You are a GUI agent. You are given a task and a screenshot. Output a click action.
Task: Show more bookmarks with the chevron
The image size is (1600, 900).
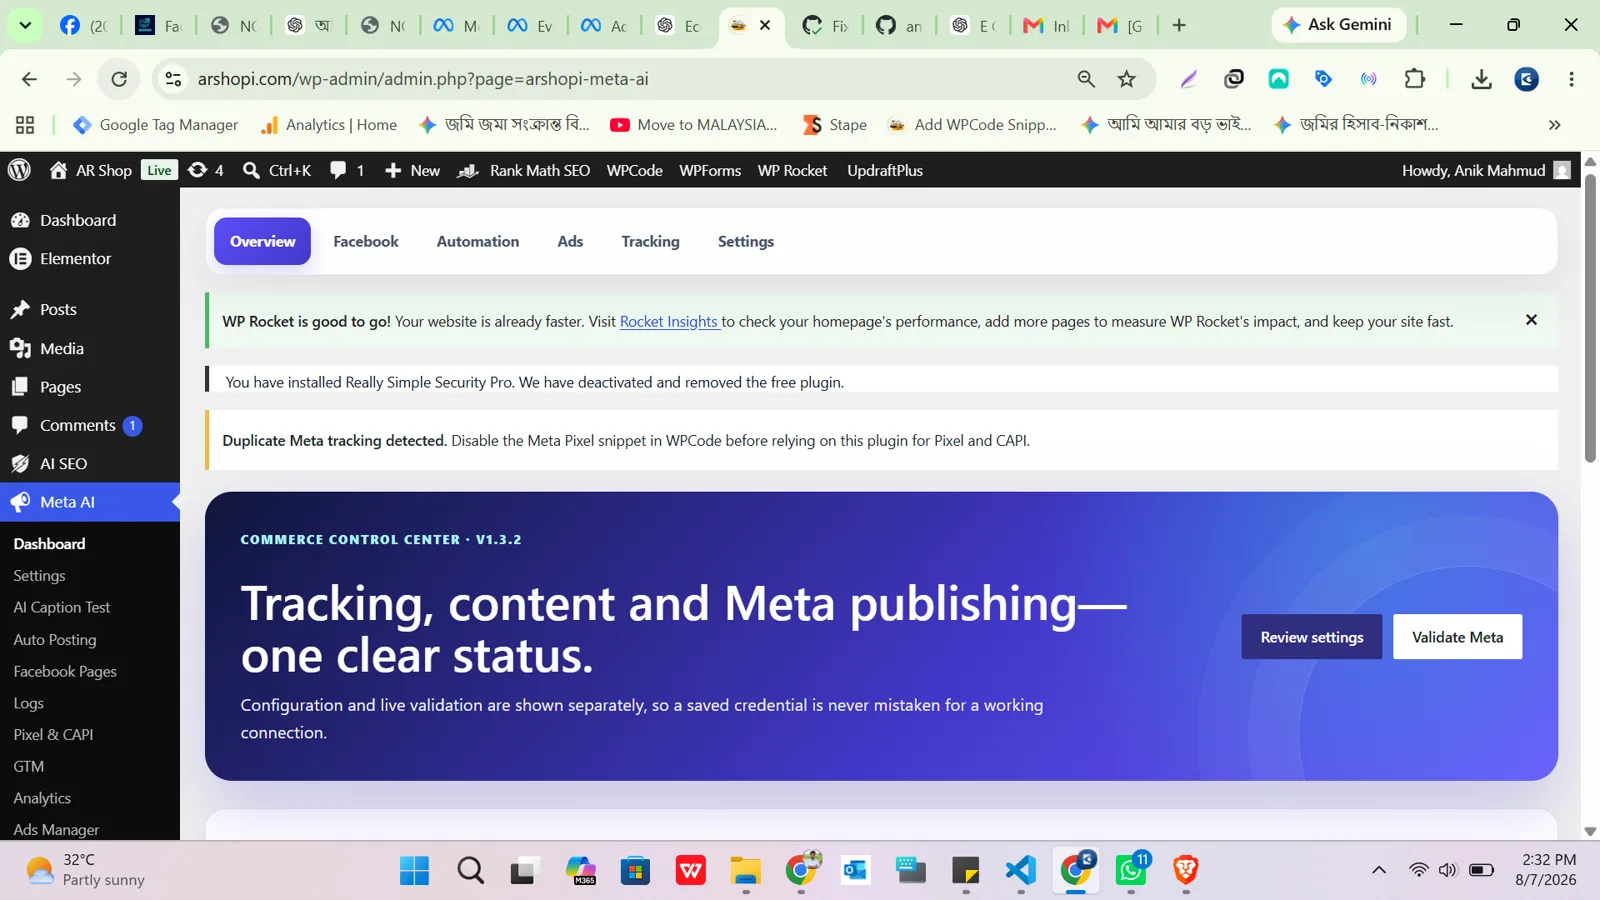(x=1554, y=125)
